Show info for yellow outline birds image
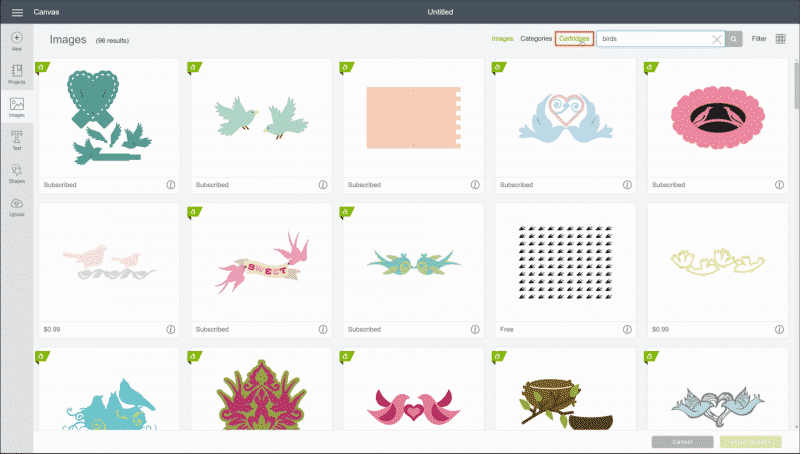This screenshot has width=800, height=454. (779, 330)
